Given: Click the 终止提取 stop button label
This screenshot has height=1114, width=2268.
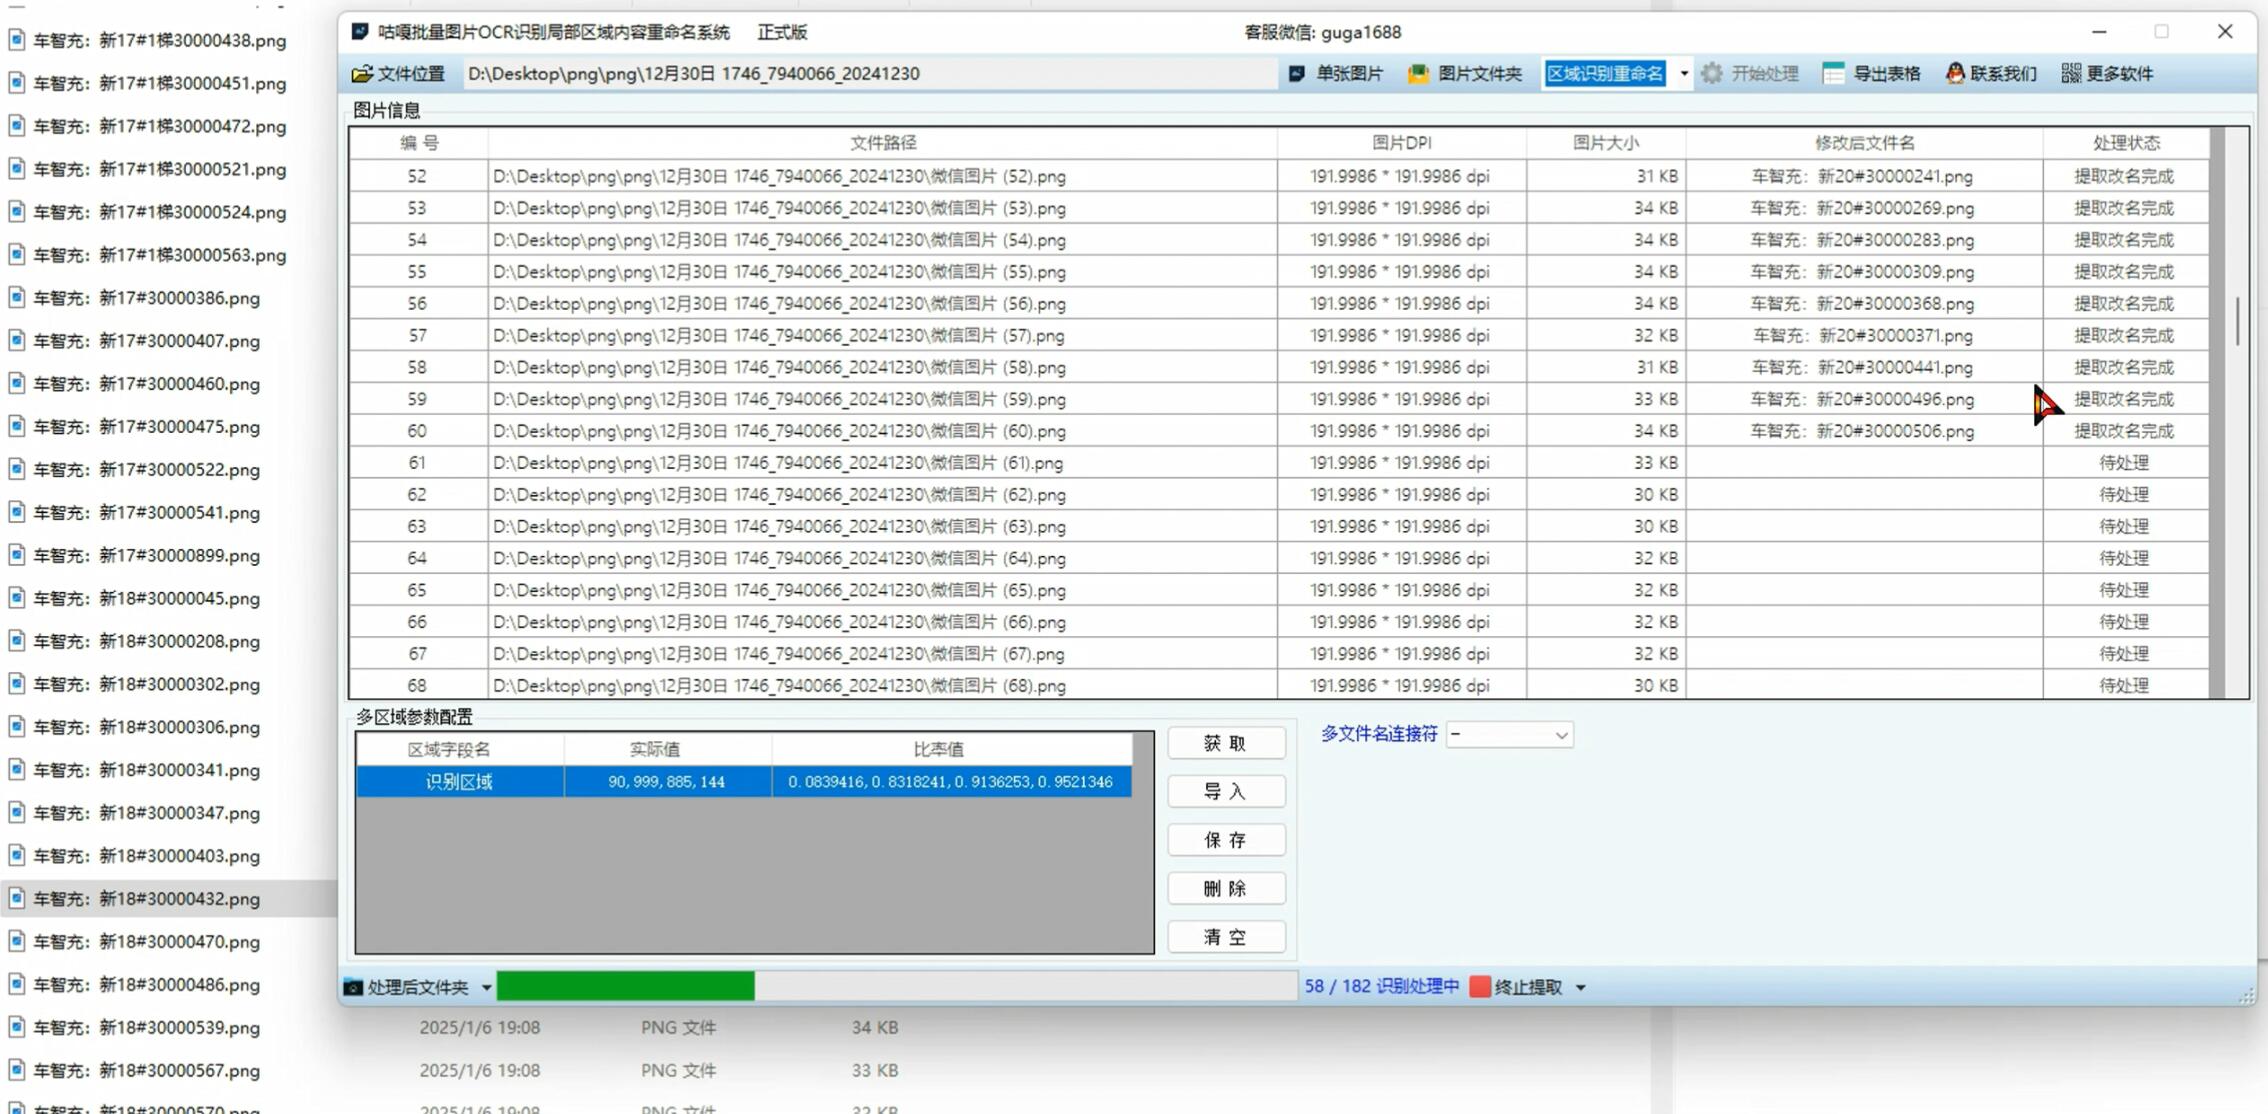Looking at the screenshot, I should 1528,987.
